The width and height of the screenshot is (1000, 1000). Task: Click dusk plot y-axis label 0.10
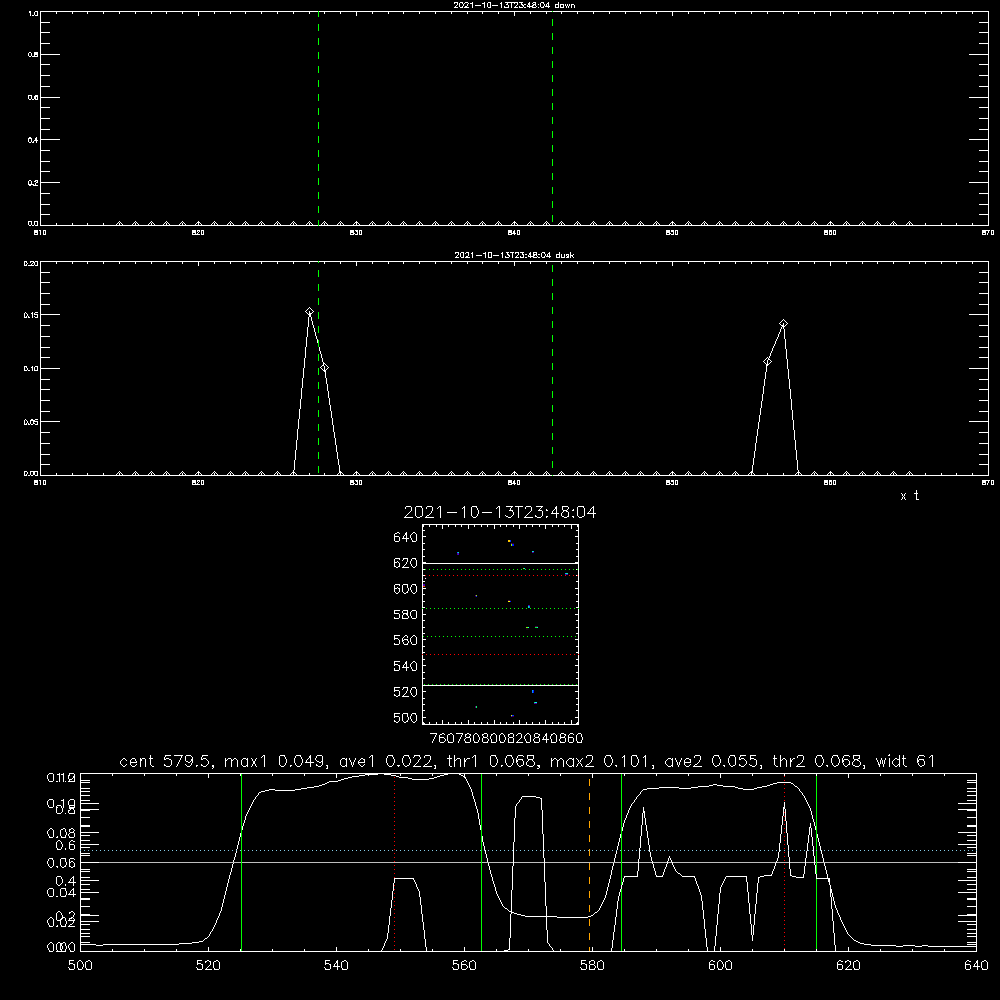pos(31,369)
